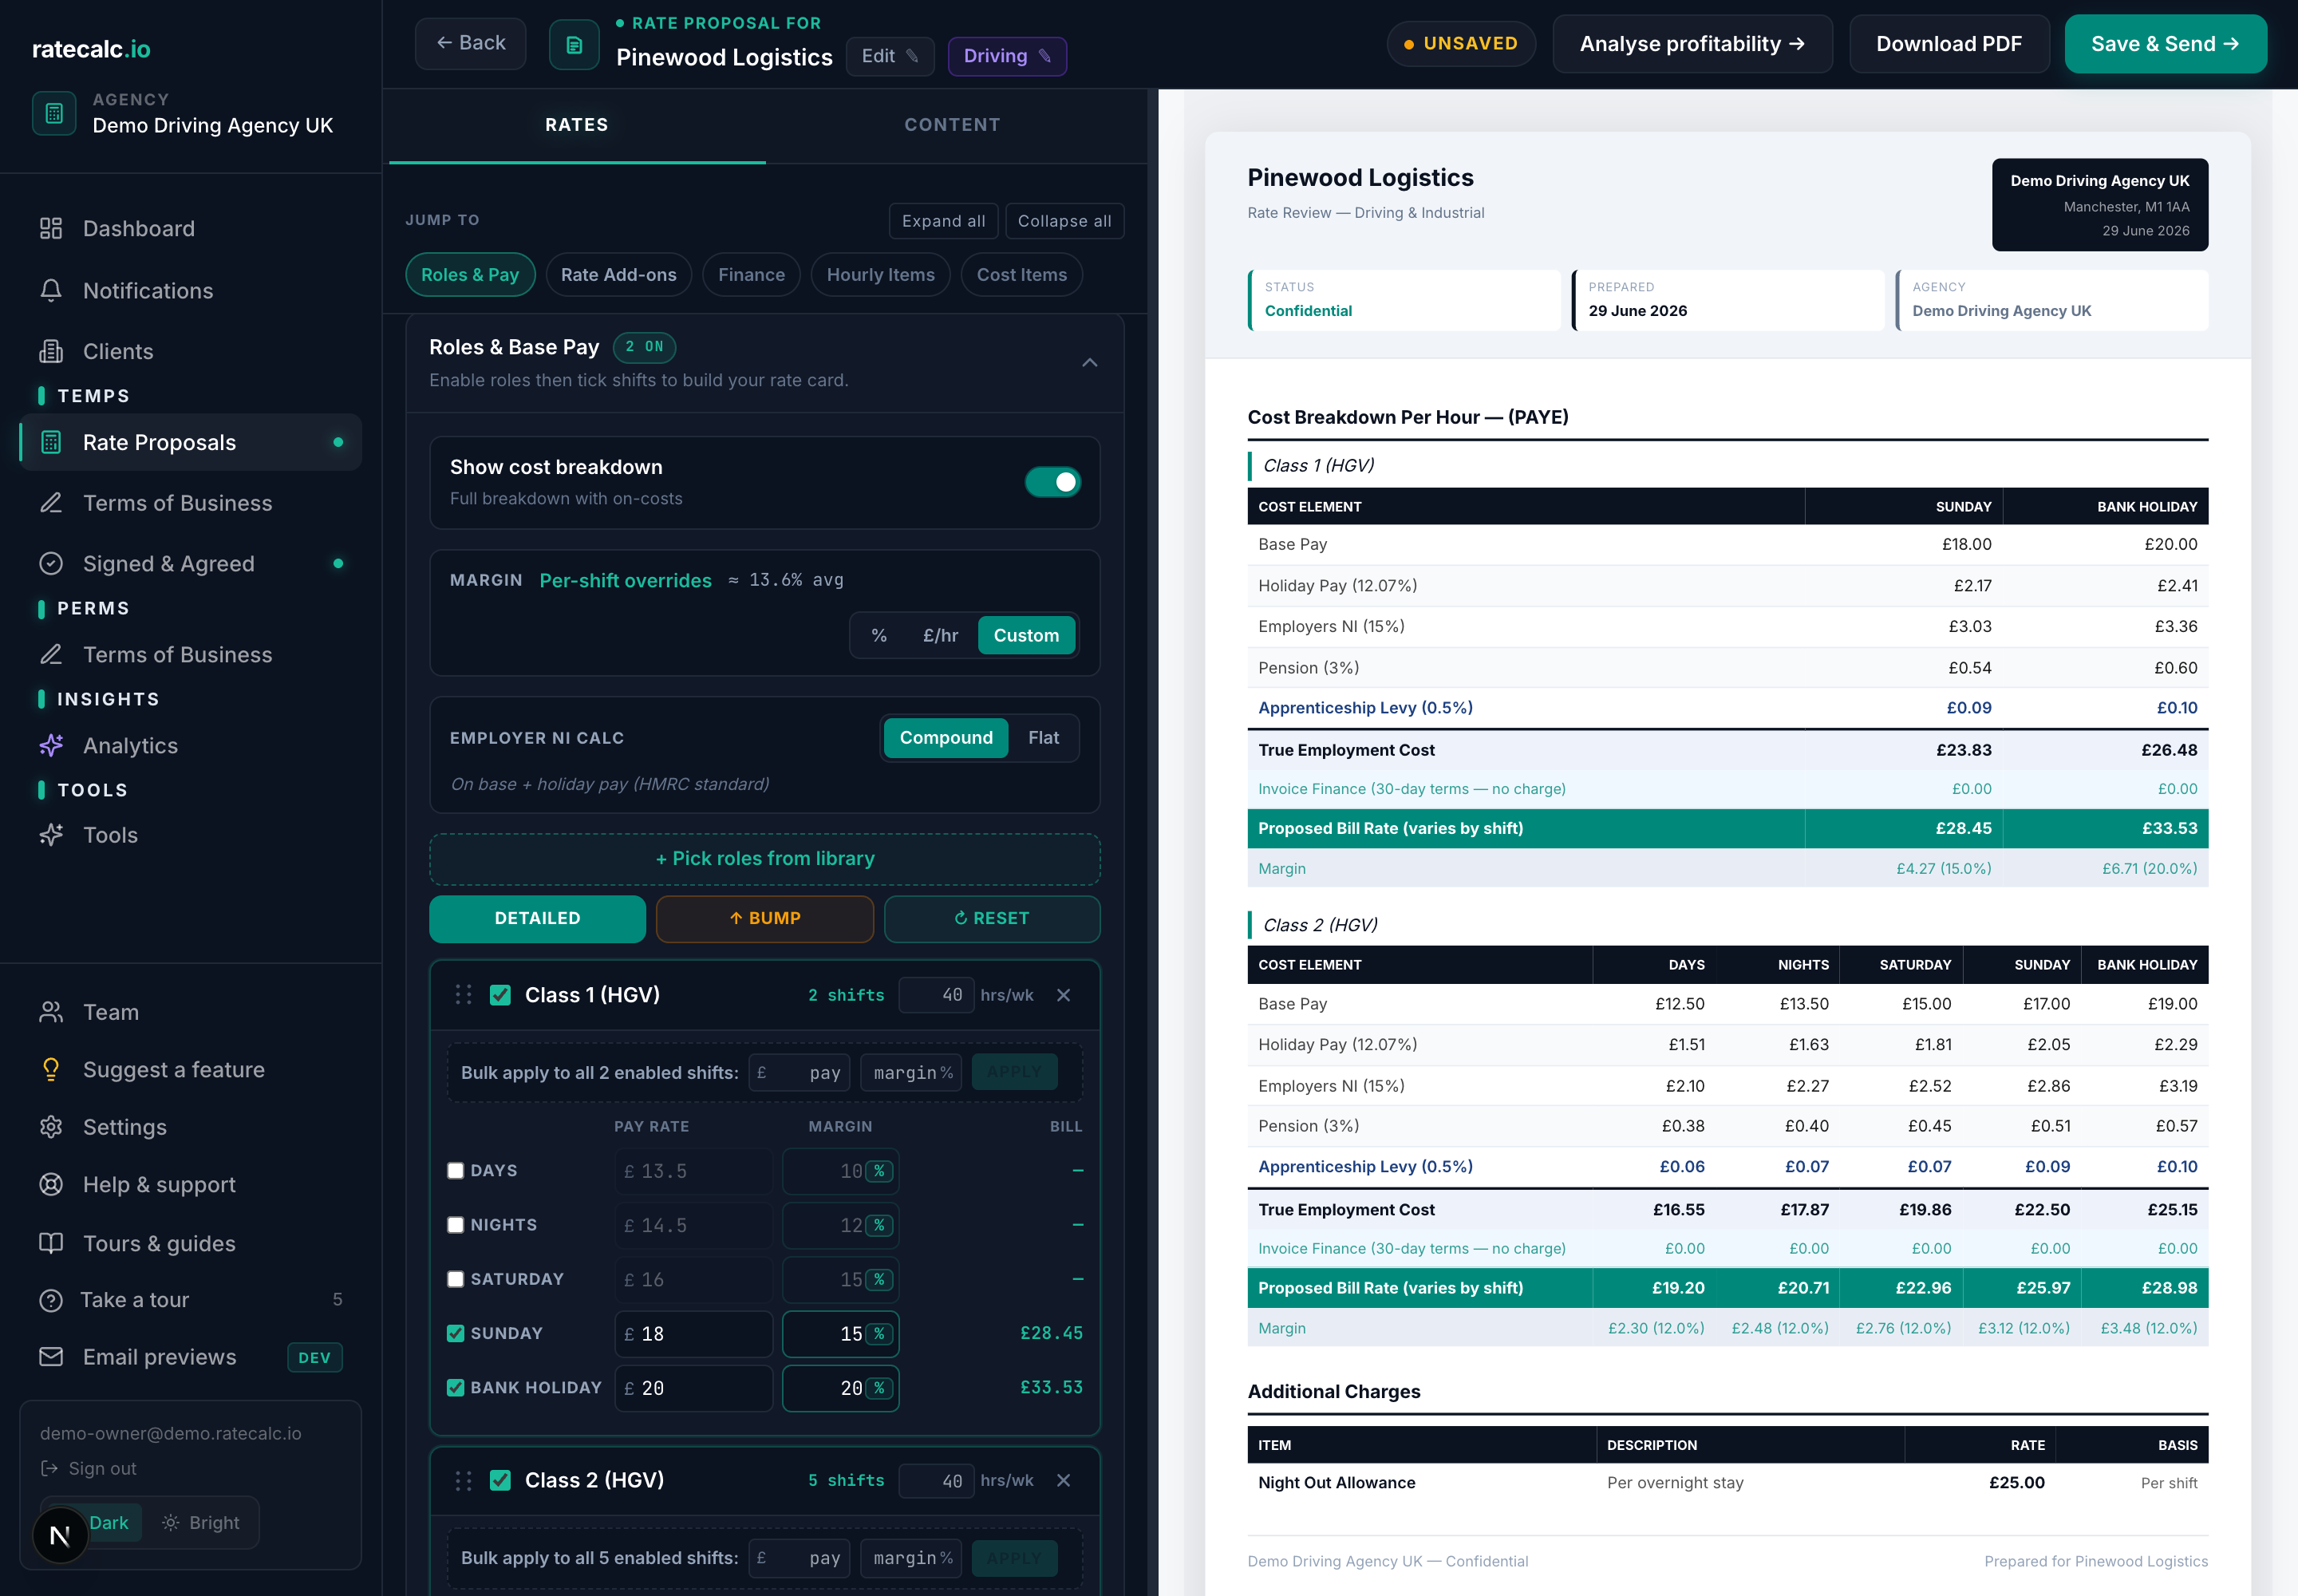Grab drag handle of Class 2 (HGV)

pos(463,1480)
